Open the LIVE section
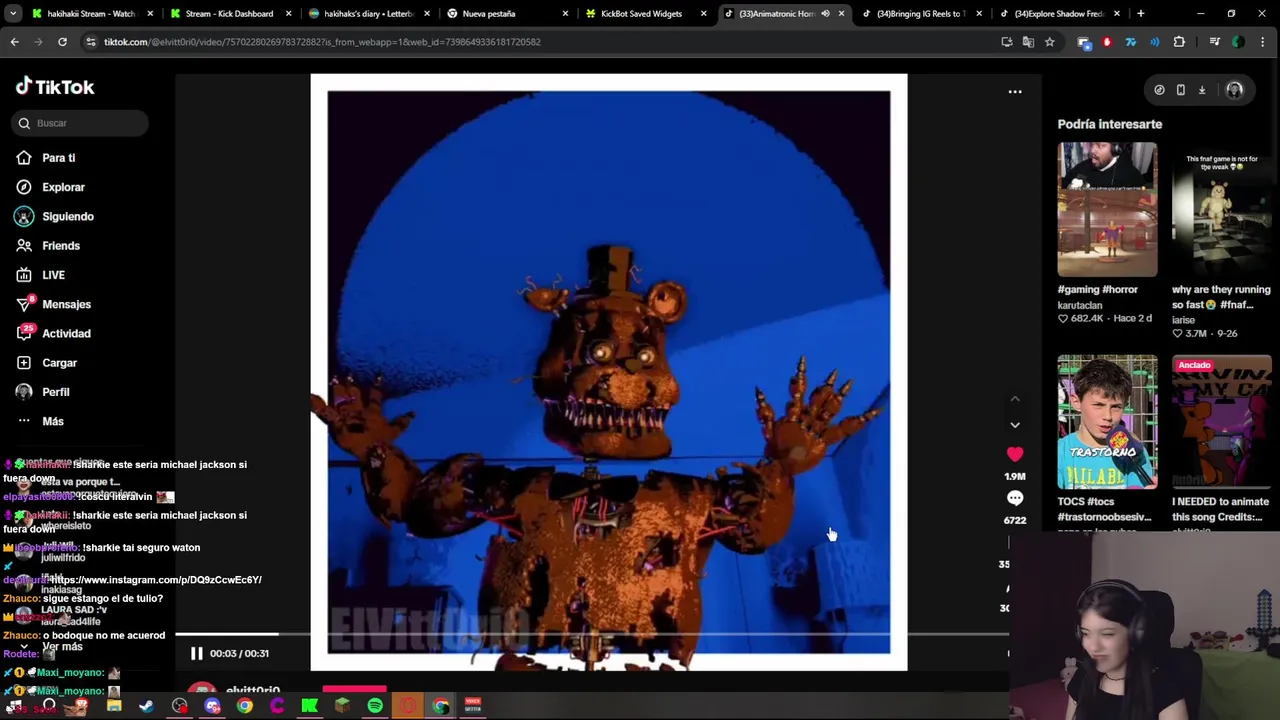This screenshot has height=720, width=1280. point(53,275)
